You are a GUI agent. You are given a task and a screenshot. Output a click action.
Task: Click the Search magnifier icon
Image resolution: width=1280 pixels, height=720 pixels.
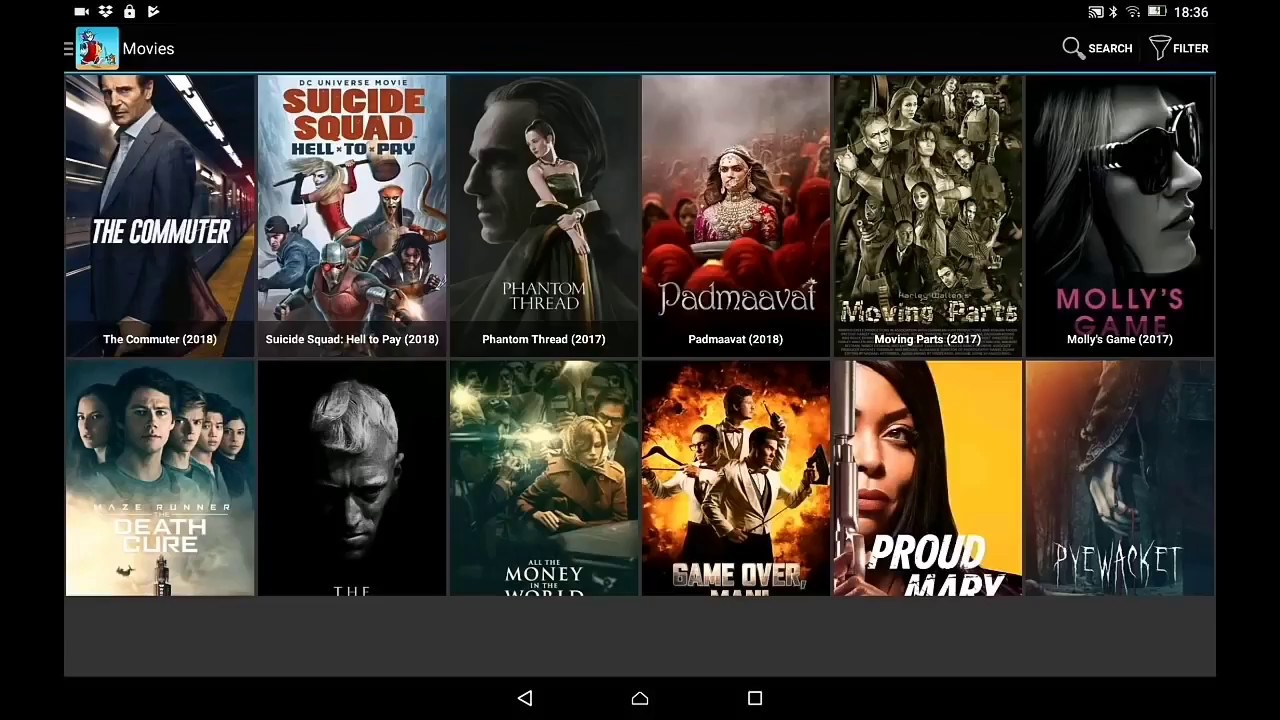pyautogui.click(x=1073, y=48)
